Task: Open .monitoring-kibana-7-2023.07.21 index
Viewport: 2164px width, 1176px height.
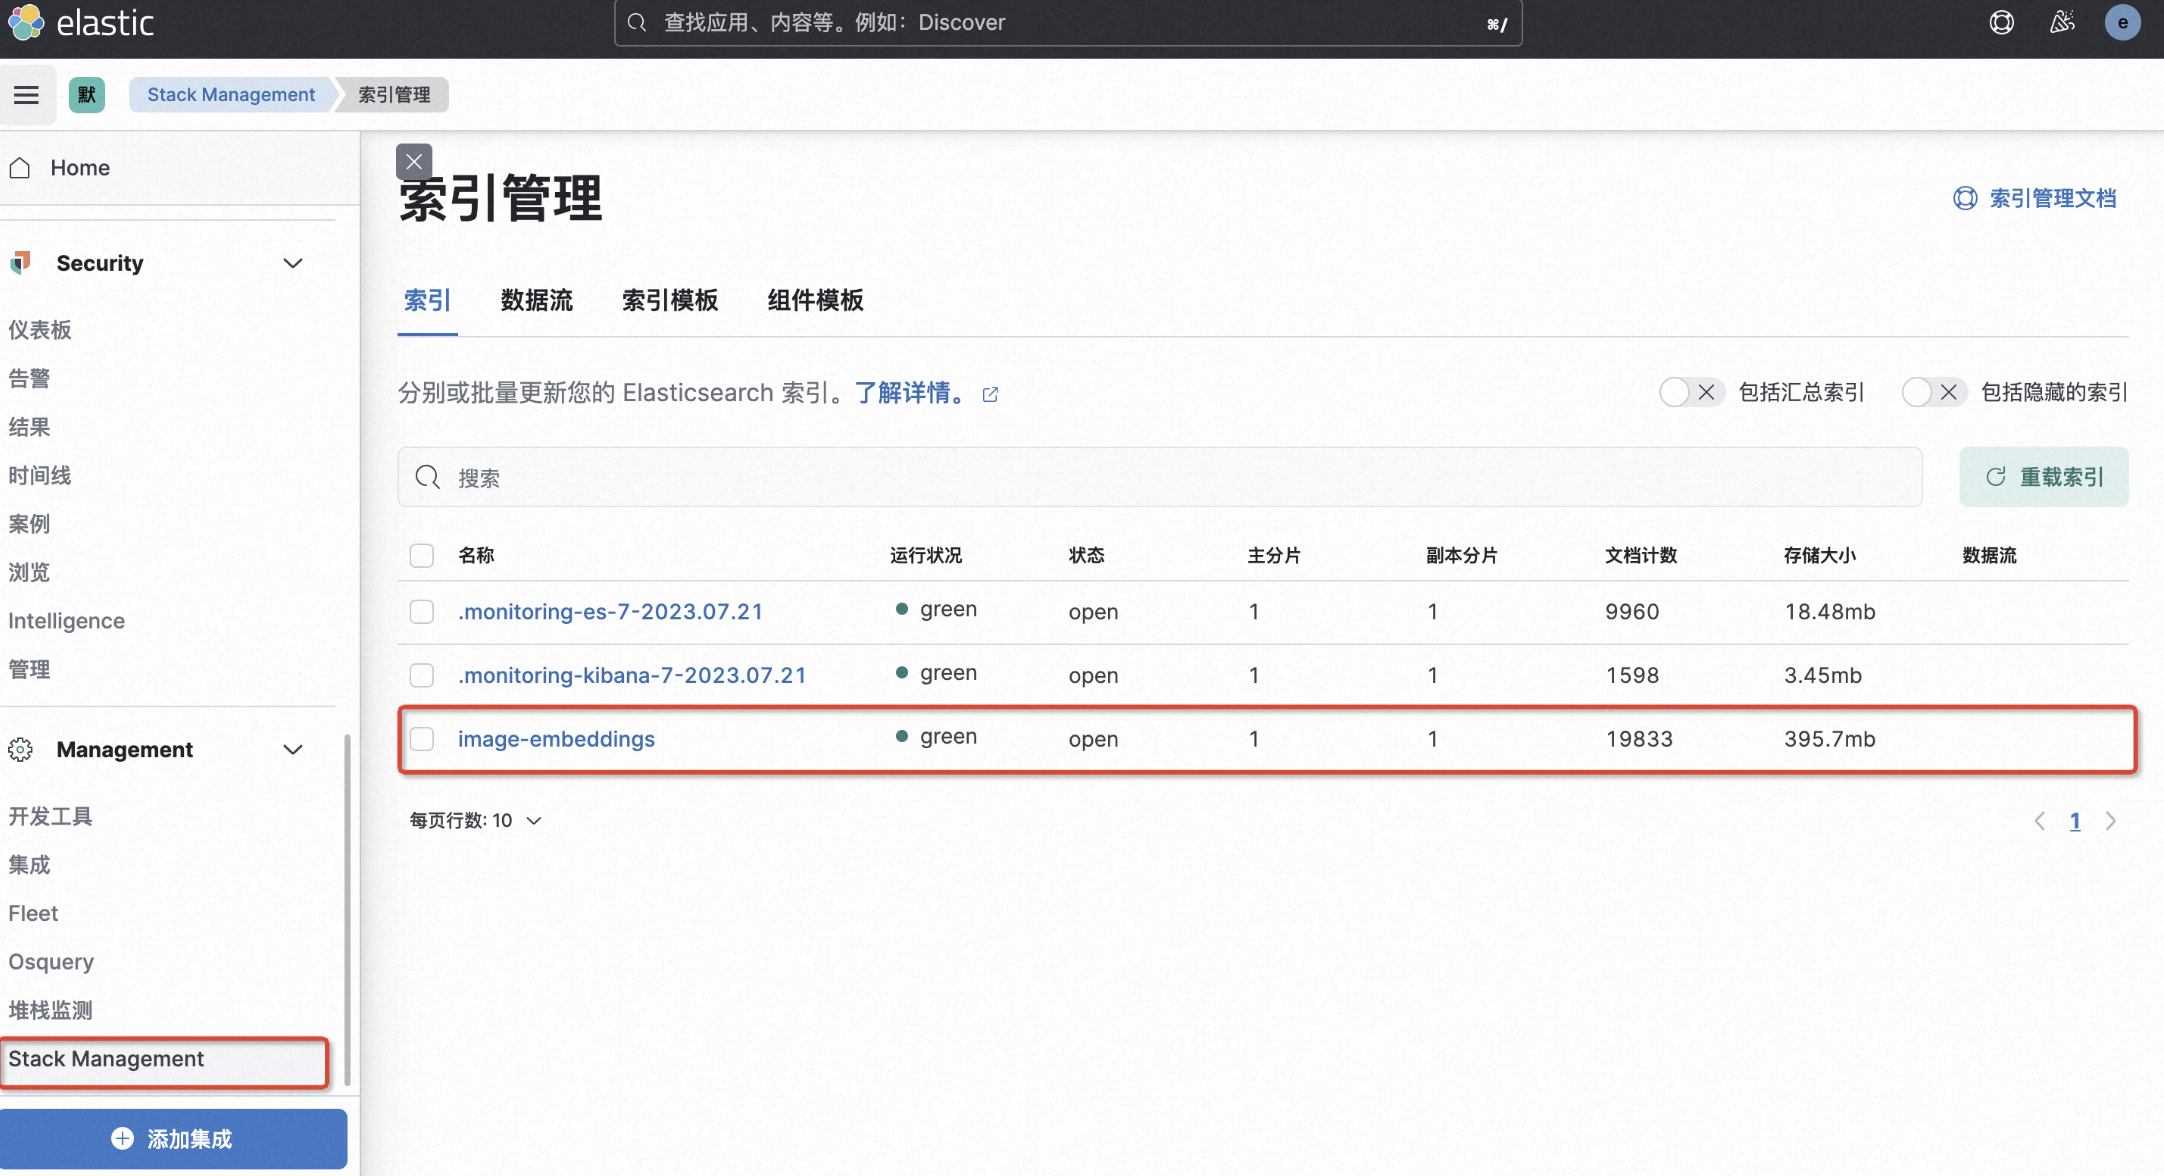Action: pos(632,675)
